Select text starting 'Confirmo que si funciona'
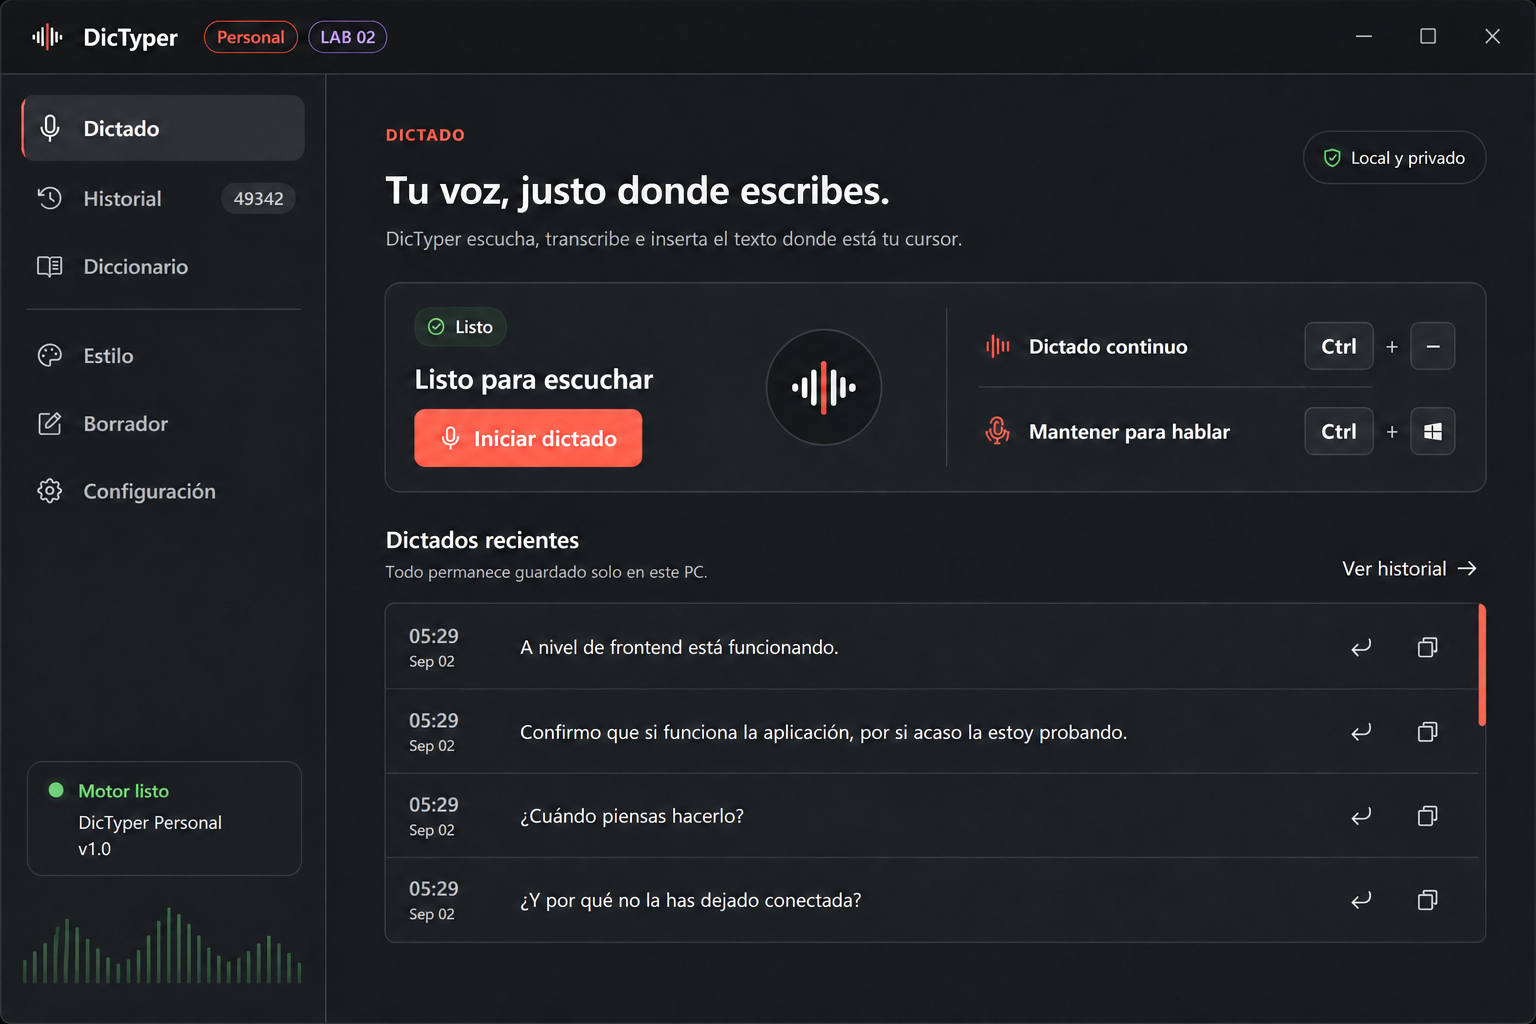 (823, 732)
